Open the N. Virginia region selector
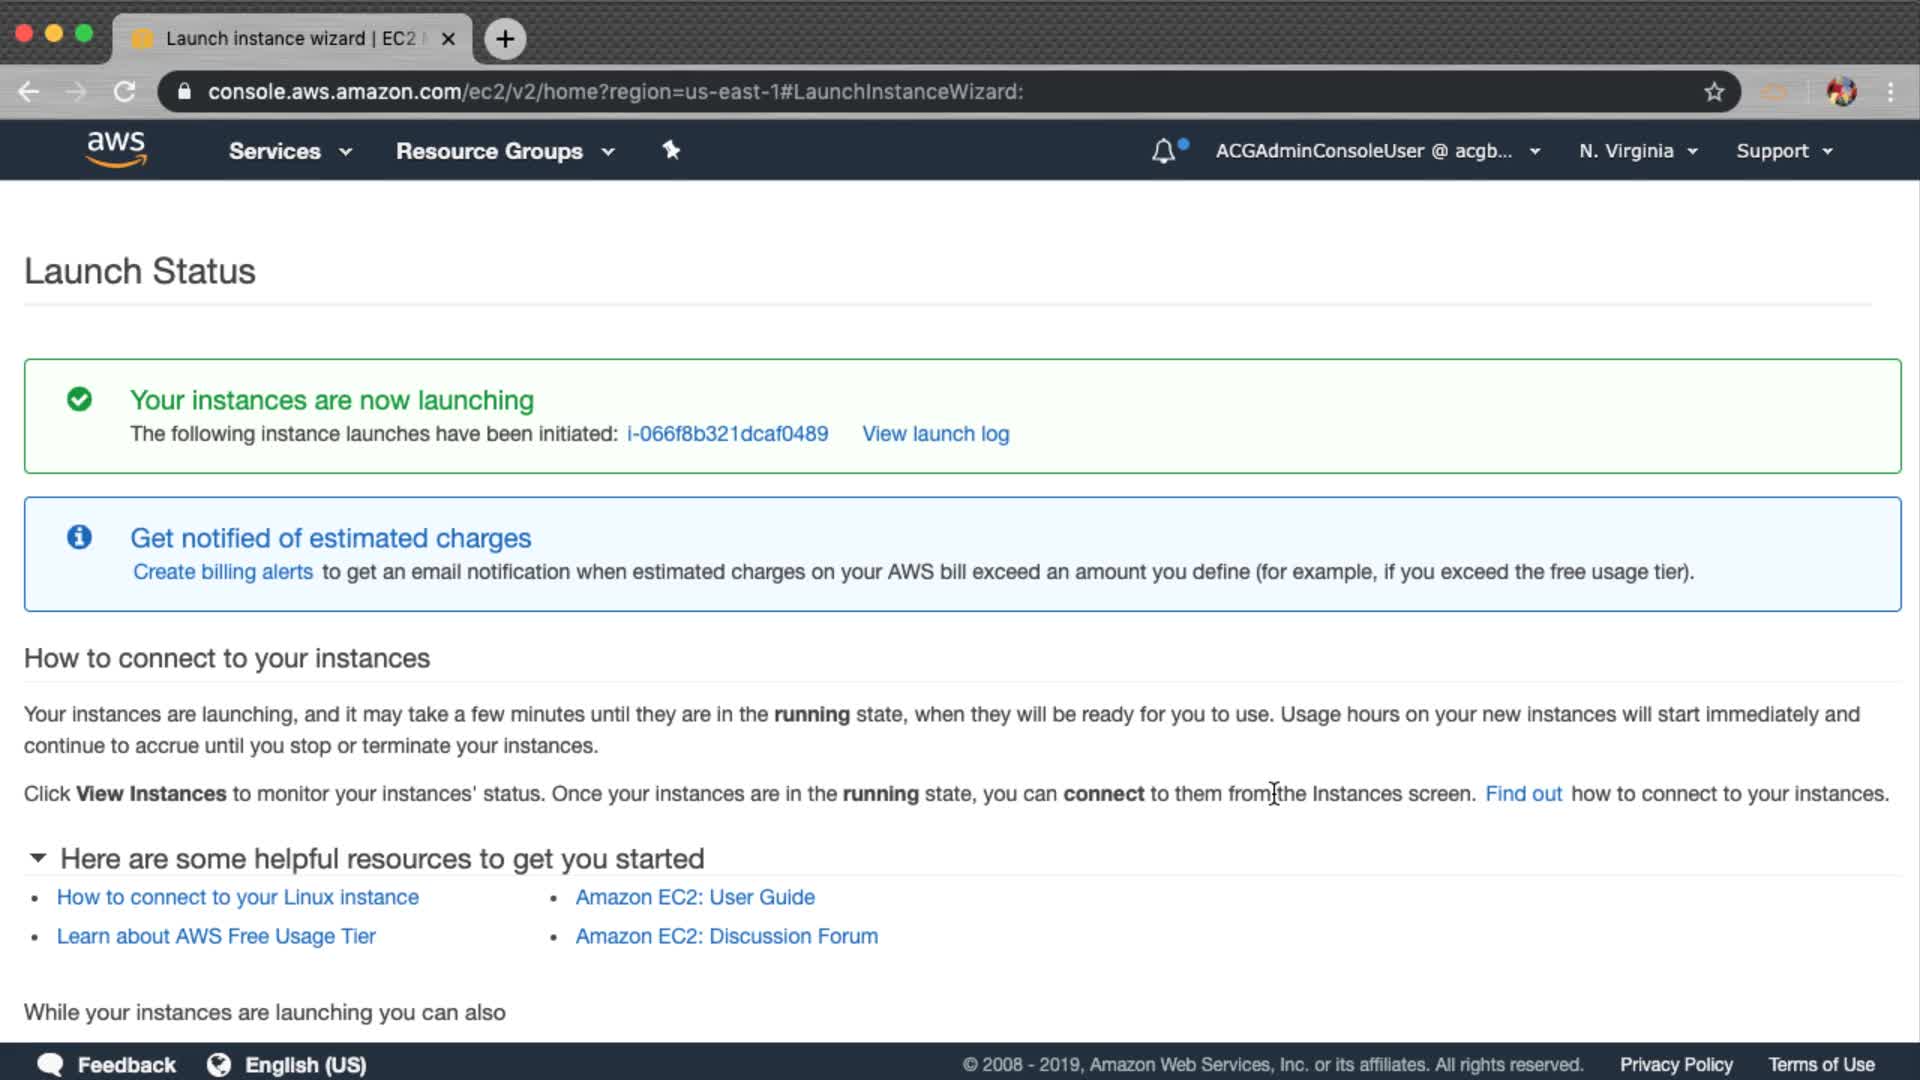This screenshot has width=1920, height=1080. pos(1638,151)
